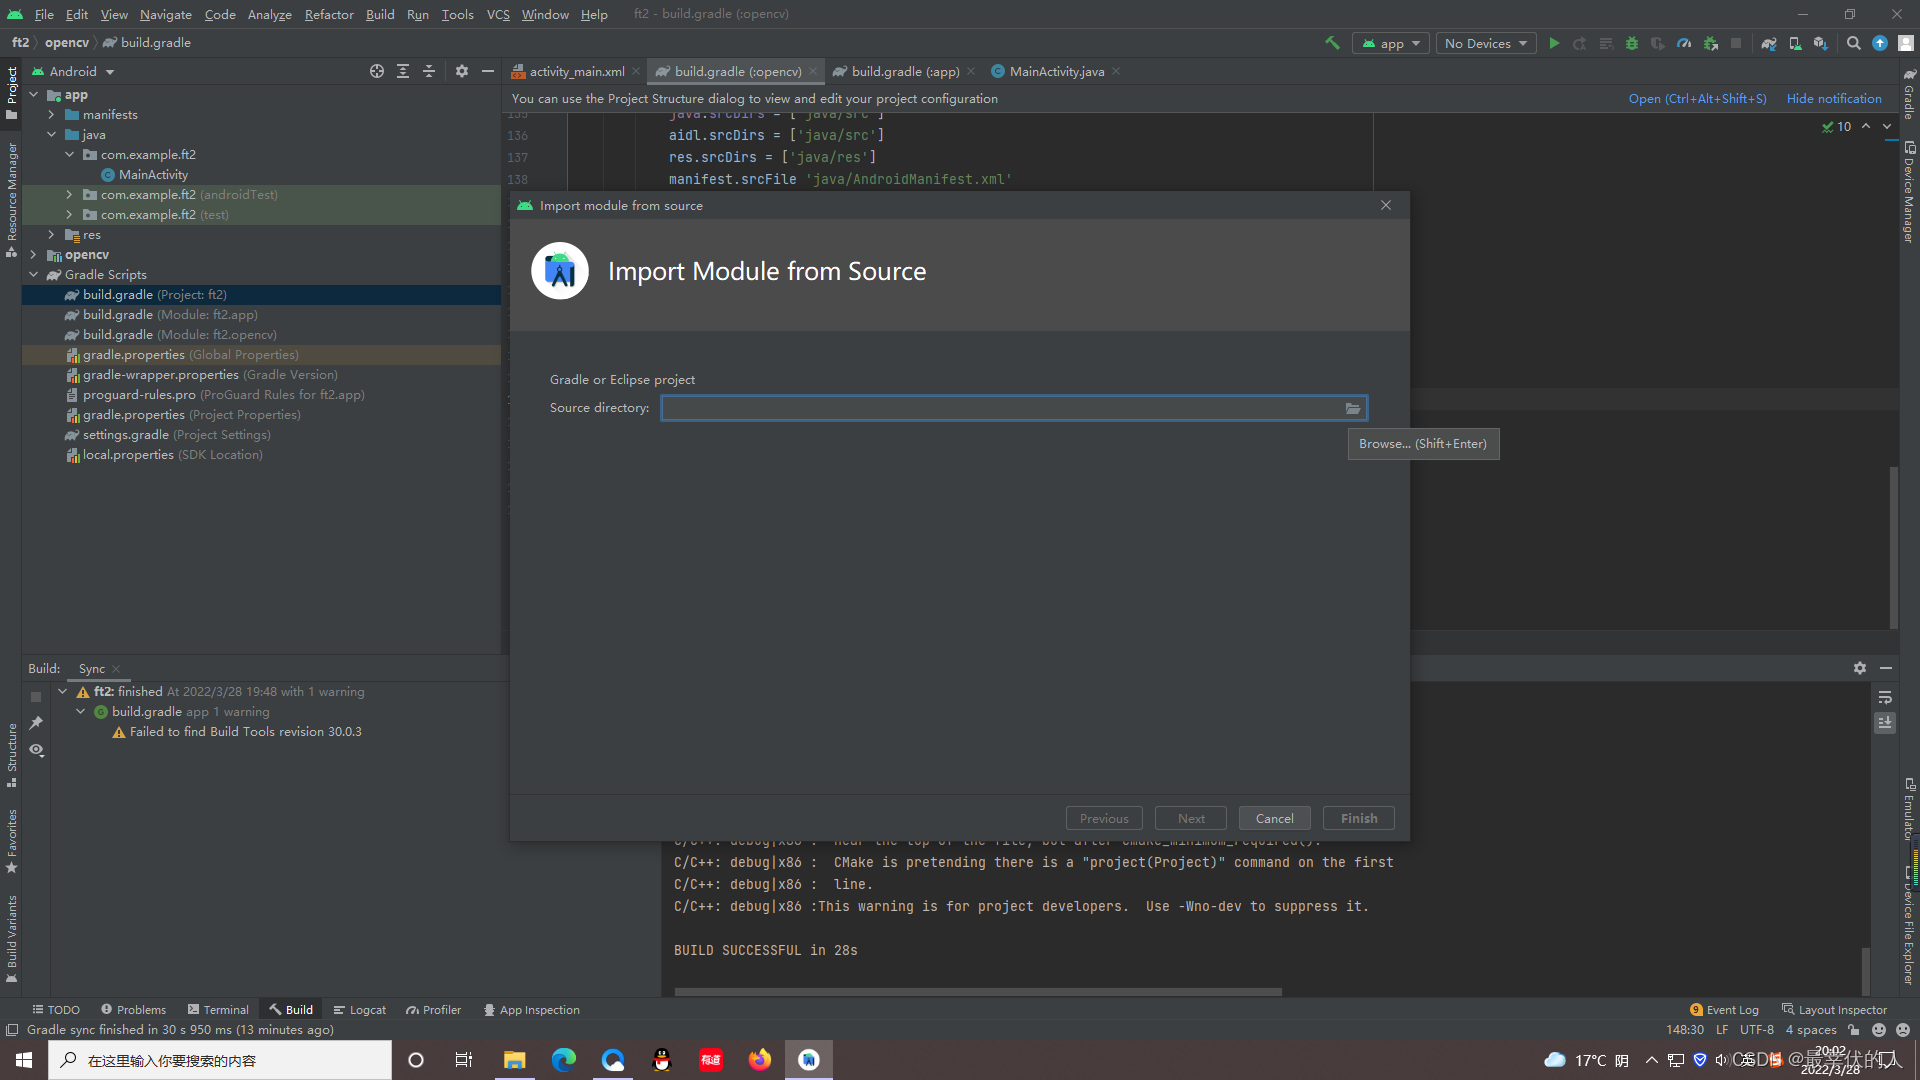Click Select Opened File target icon
The height and width of the screenshot is (1080, 1920).
coord(377,71)
